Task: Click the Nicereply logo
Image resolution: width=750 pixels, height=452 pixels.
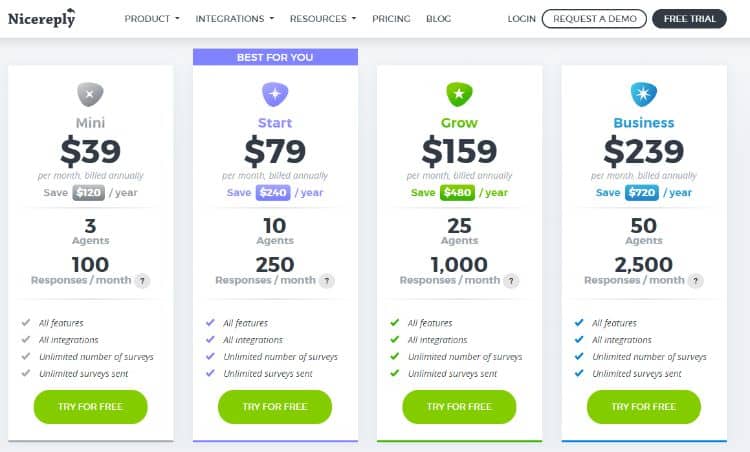Action: click(x=42, y=18)
